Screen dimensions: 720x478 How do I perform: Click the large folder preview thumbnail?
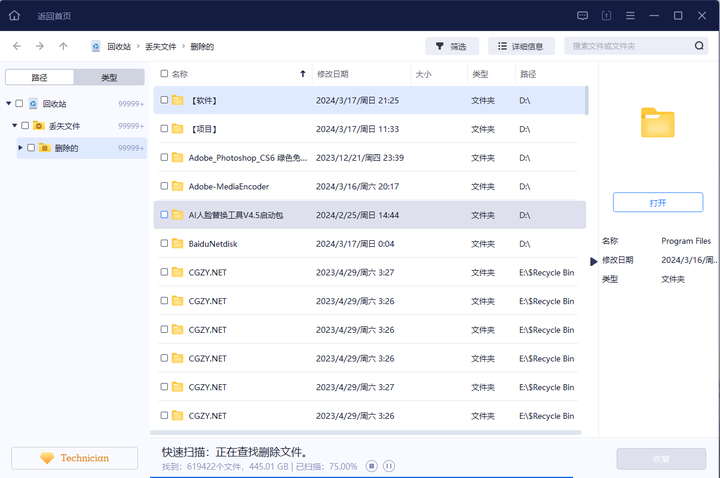click(658, 123)
